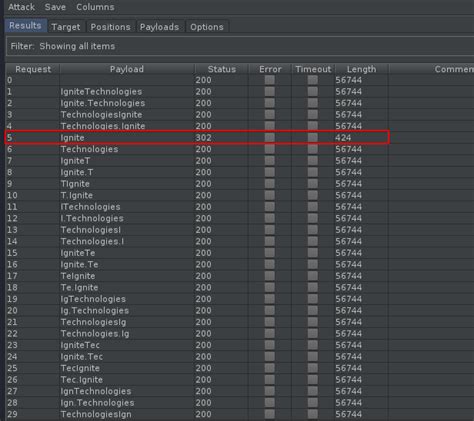Toggle Timeout checkbox in IgTechnologies row

[313, 299]
